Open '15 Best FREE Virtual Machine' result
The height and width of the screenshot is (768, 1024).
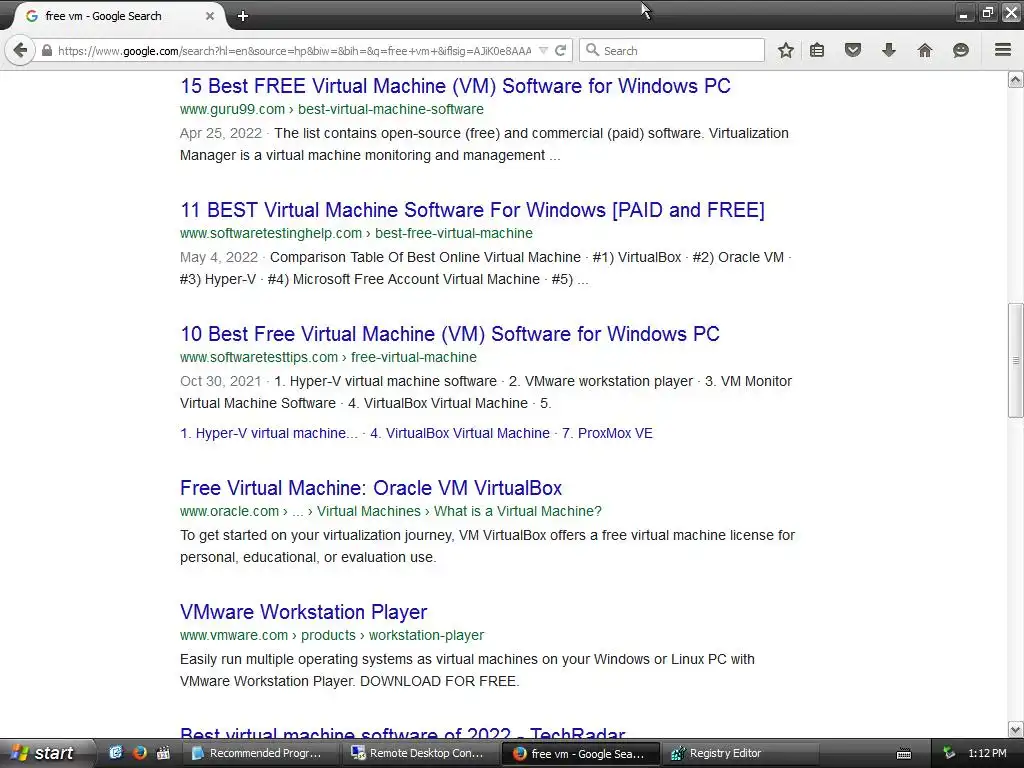[x=455, y=86]
